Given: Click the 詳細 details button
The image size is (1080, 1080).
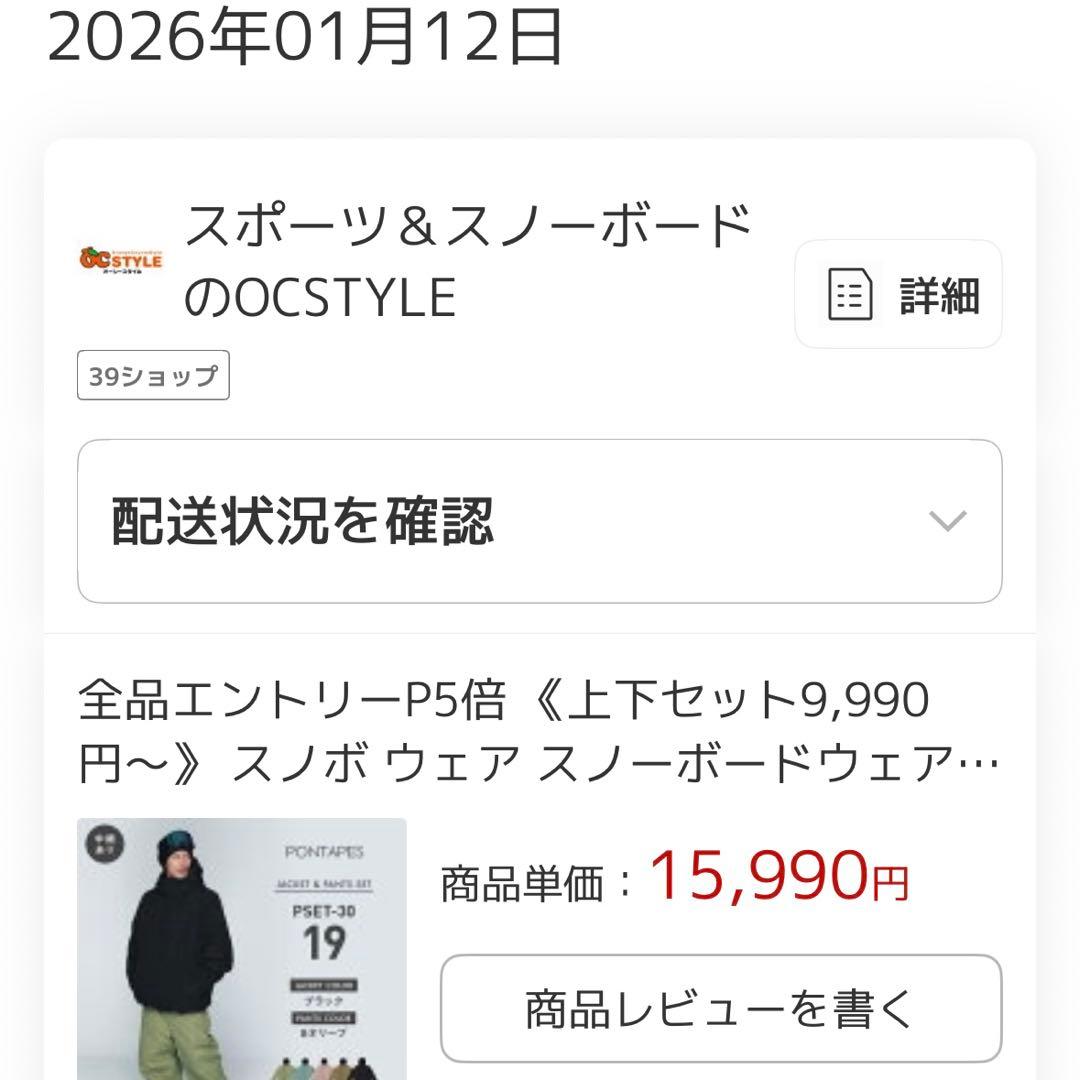Looking at the screenshot, I should pyautogui.click(x=897, y=293).
